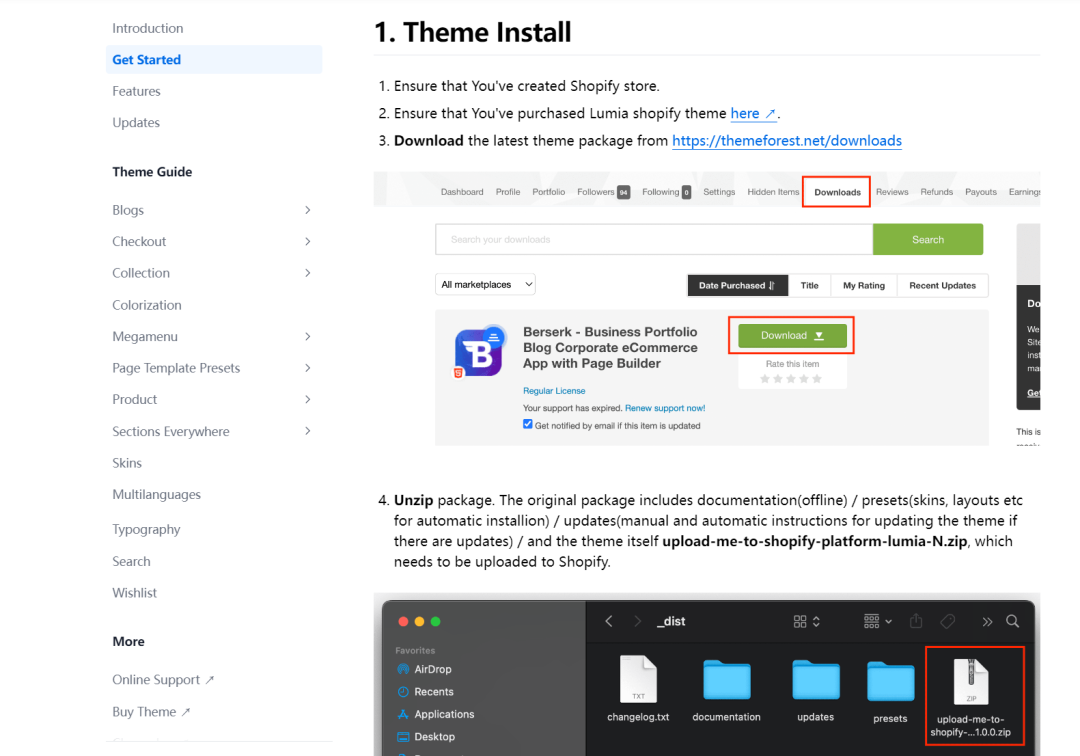Click the green Download button
Image resolution: width=1080 pixels, height=756 pixels.
(792, 336)
